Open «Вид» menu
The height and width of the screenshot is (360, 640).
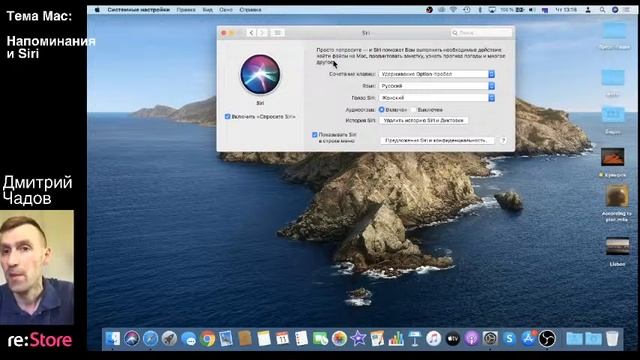coord(207,9)
